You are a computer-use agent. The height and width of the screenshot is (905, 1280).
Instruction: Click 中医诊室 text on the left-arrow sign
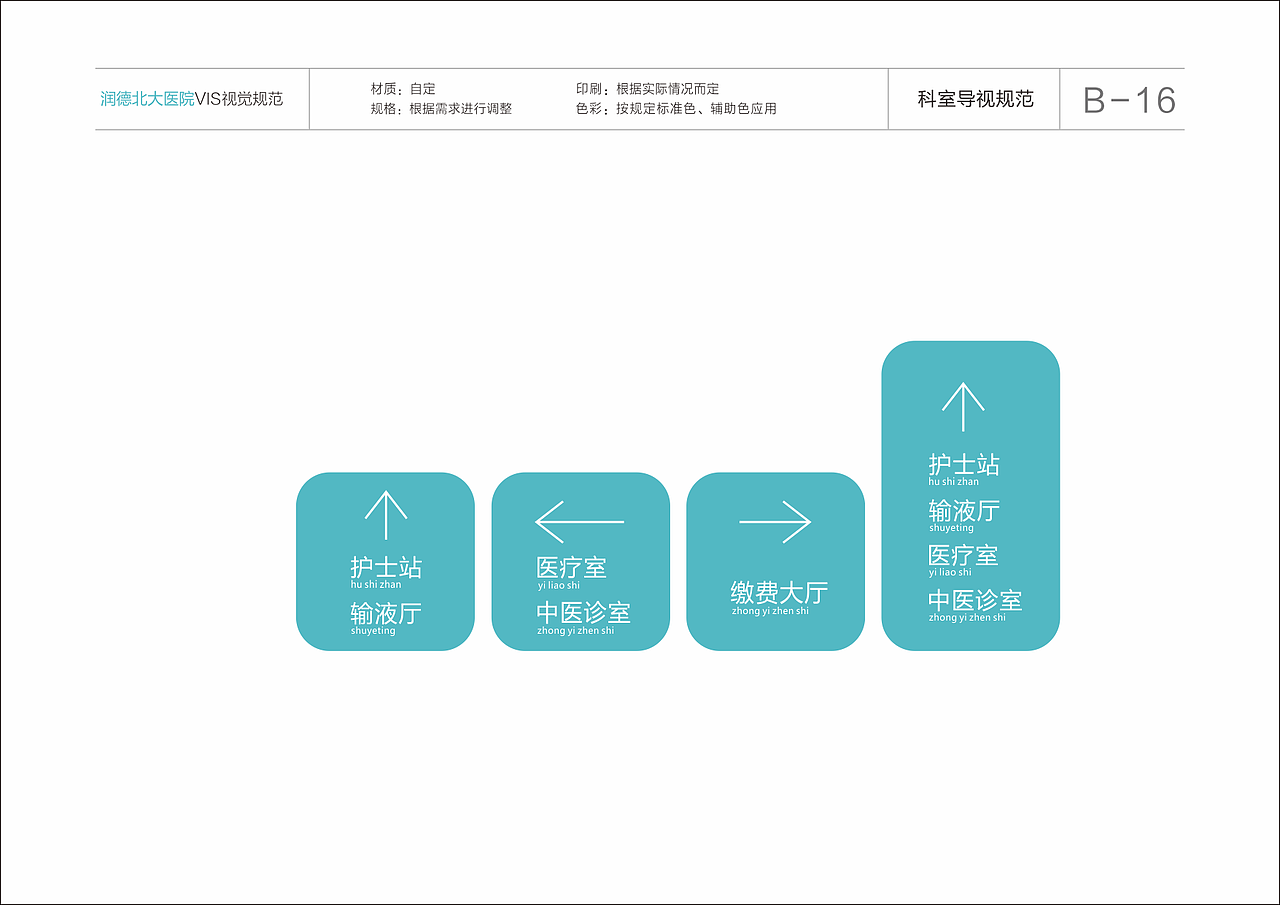[581, 611]
